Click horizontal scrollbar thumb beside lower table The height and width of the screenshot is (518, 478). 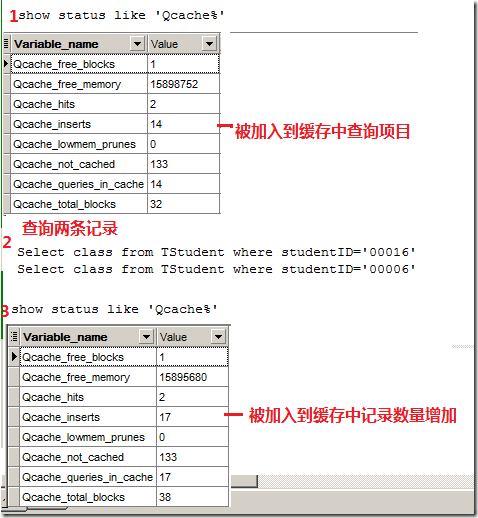click(244, 481)
